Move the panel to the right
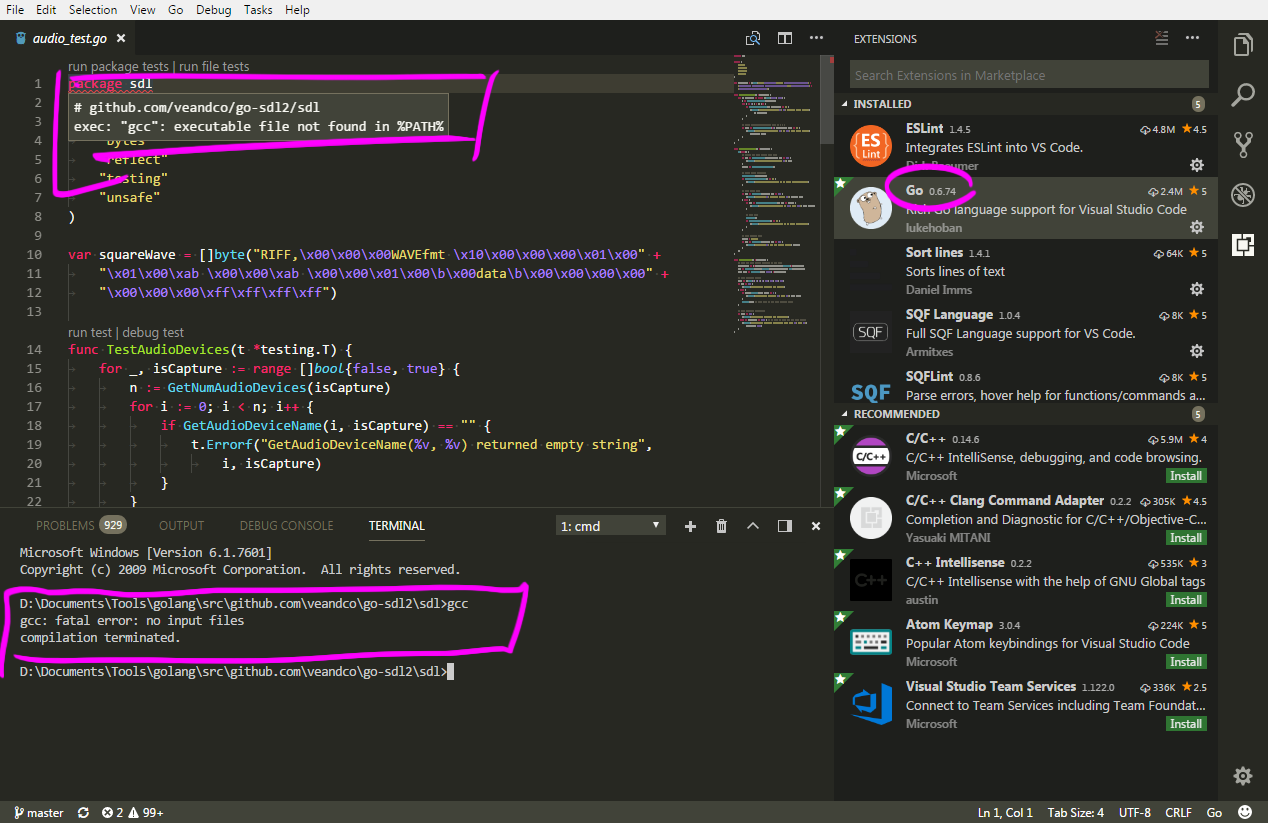1268x823 pixels. [x=785, y=526]
